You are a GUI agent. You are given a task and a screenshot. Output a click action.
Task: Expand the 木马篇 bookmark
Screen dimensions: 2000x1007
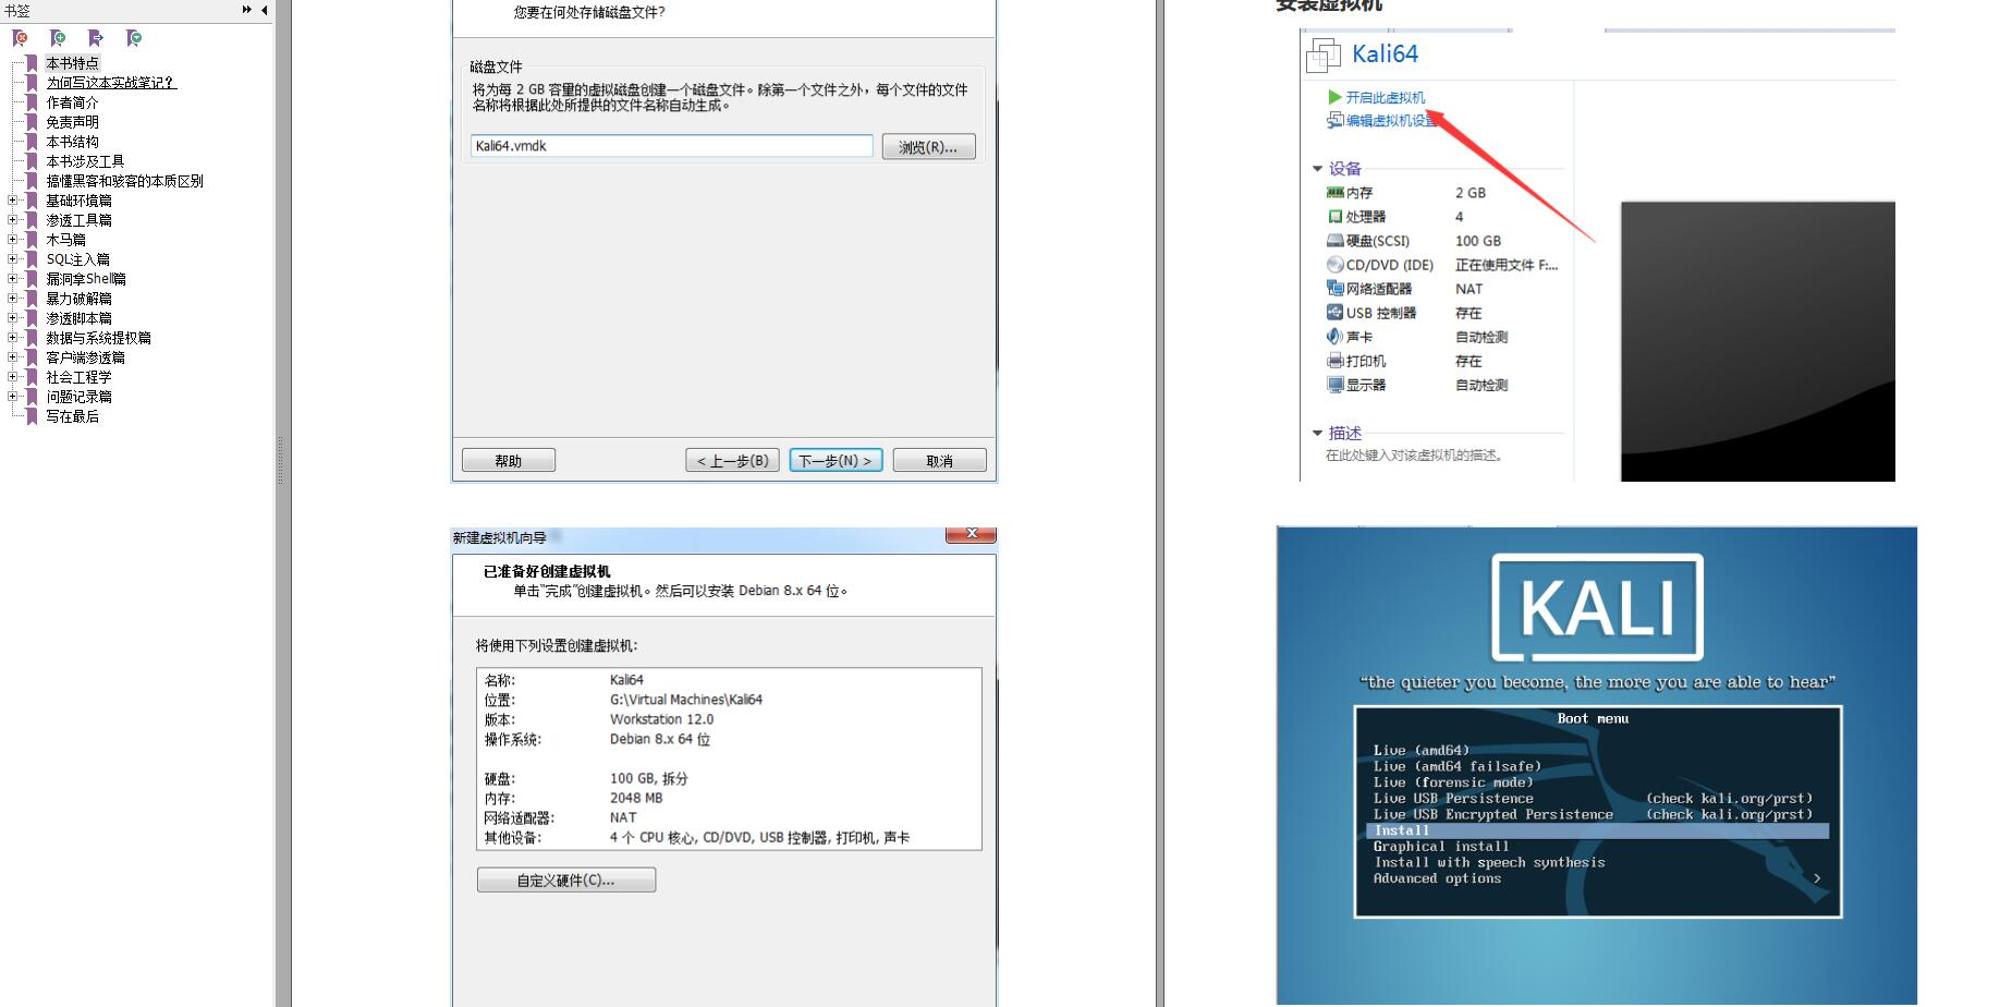(x=13, y=239)
